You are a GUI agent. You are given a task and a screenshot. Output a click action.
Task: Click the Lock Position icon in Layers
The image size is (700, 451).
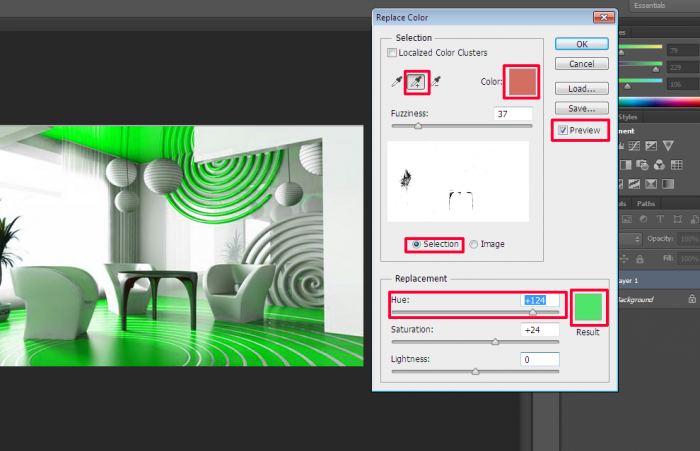[x=624, y=259]
